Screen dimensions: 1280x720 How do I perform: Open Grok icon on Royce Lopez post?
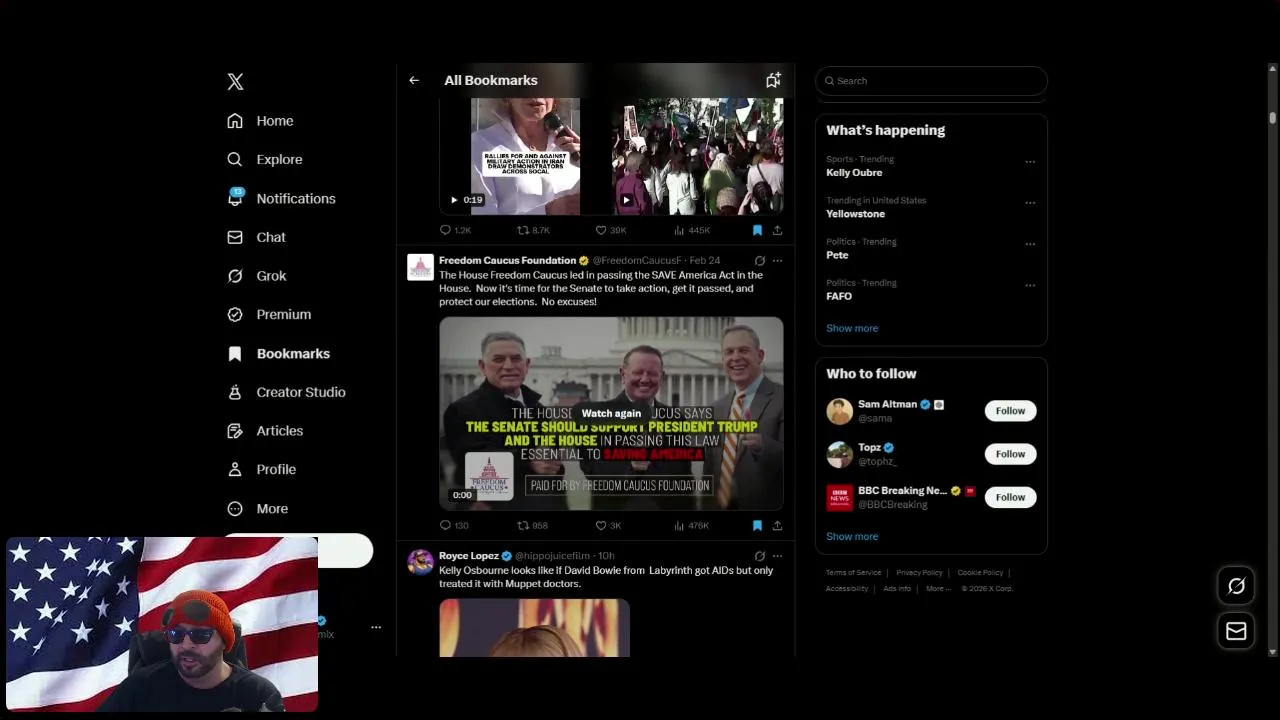click(760, 556)
